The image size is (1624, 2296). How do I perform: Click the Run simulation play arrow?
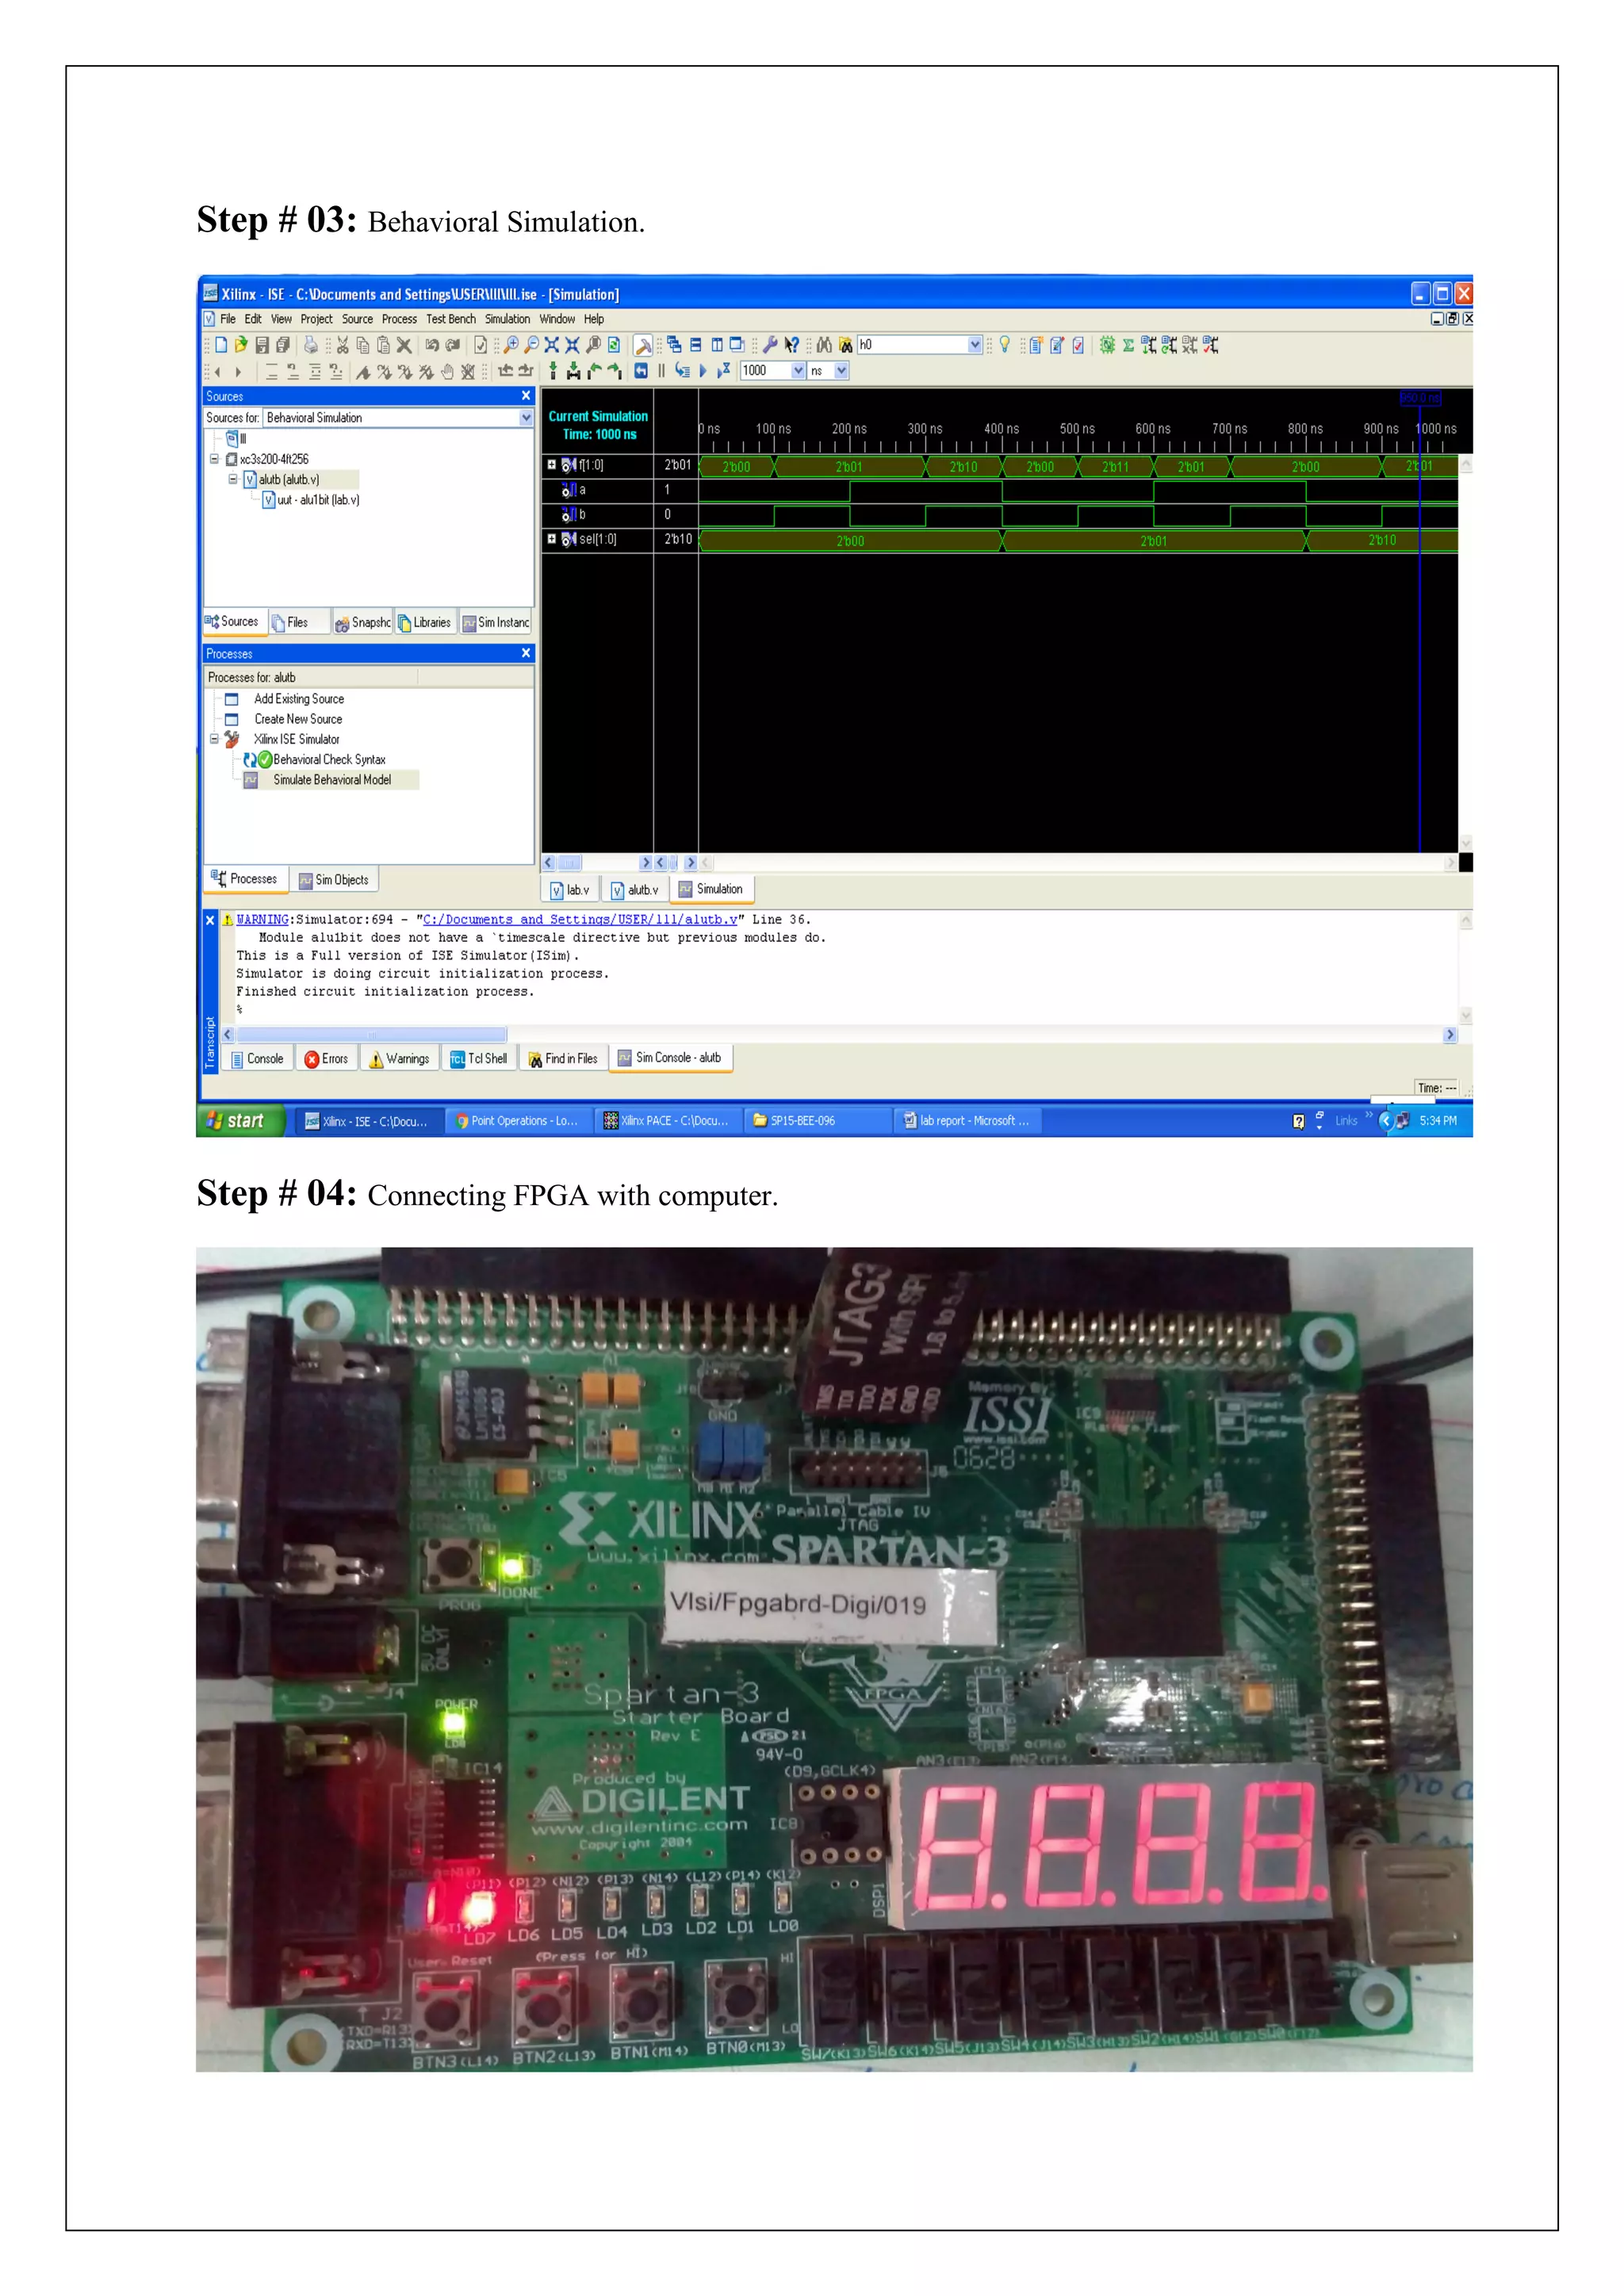(x=703, y=371)
